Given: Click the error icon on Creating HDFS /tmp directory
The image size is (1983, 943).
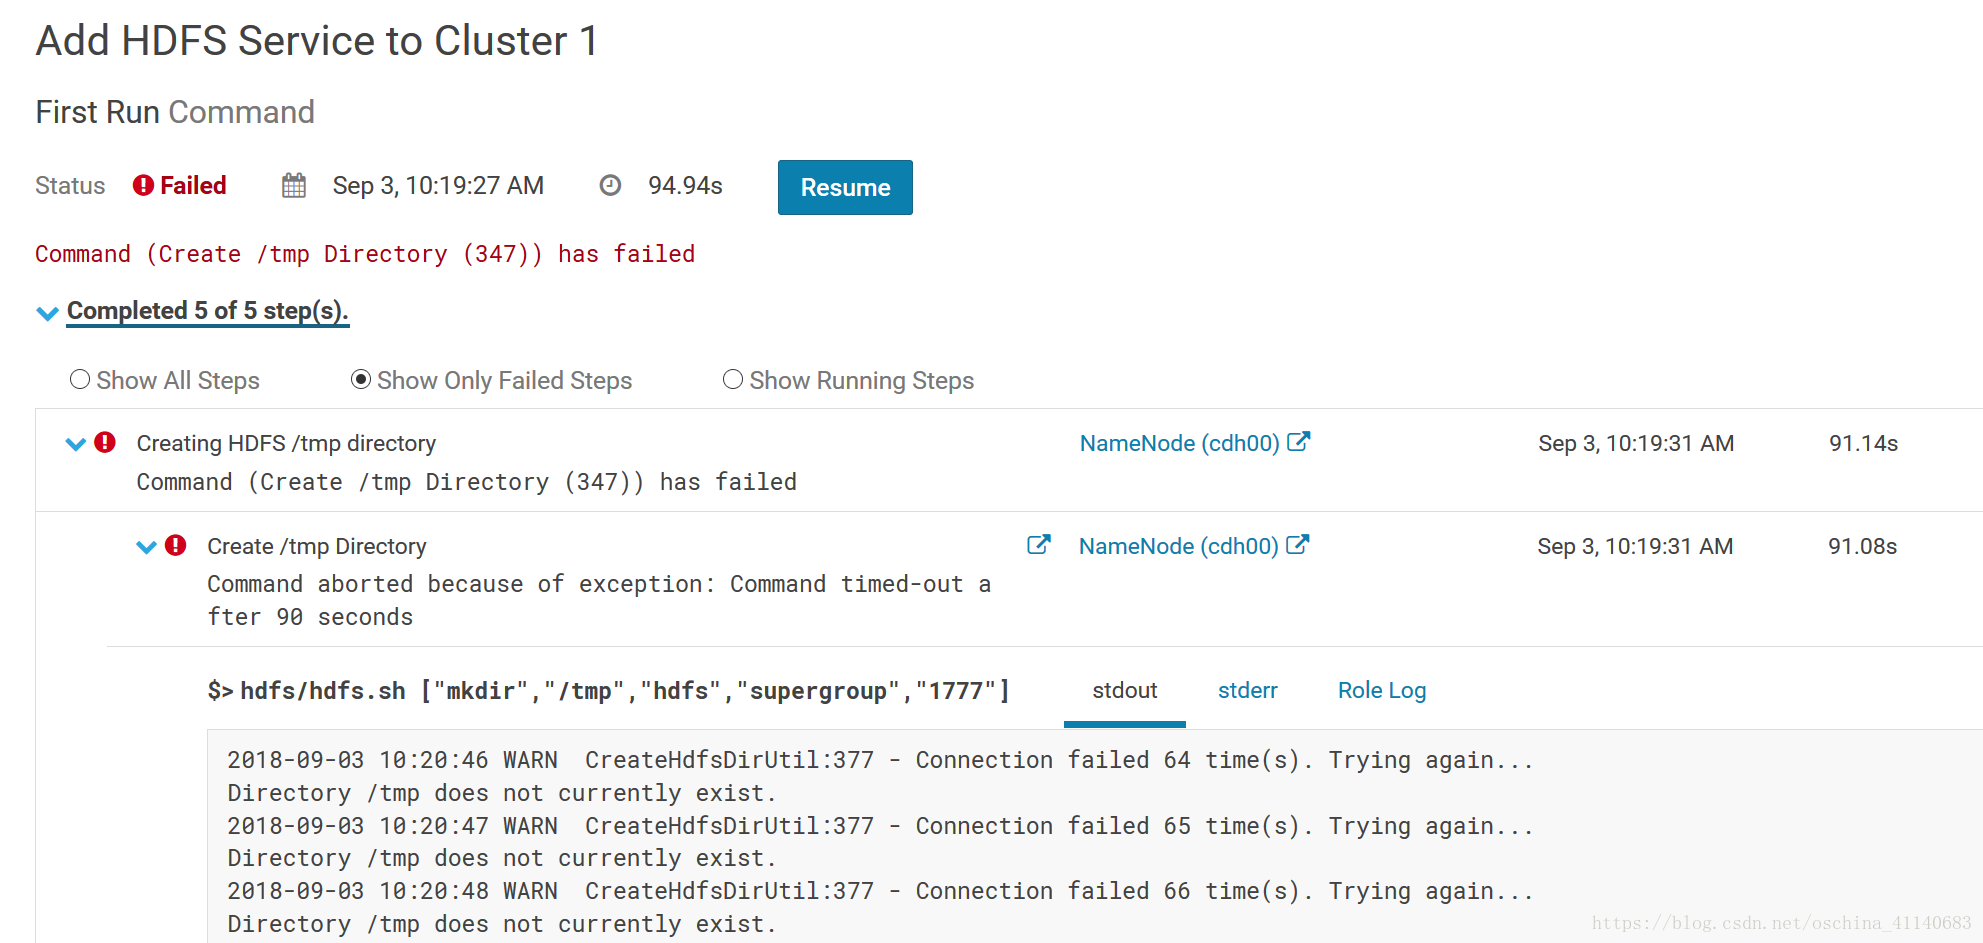Looking at the screenshot, I should pyautogui.click(x=106, y=441).
